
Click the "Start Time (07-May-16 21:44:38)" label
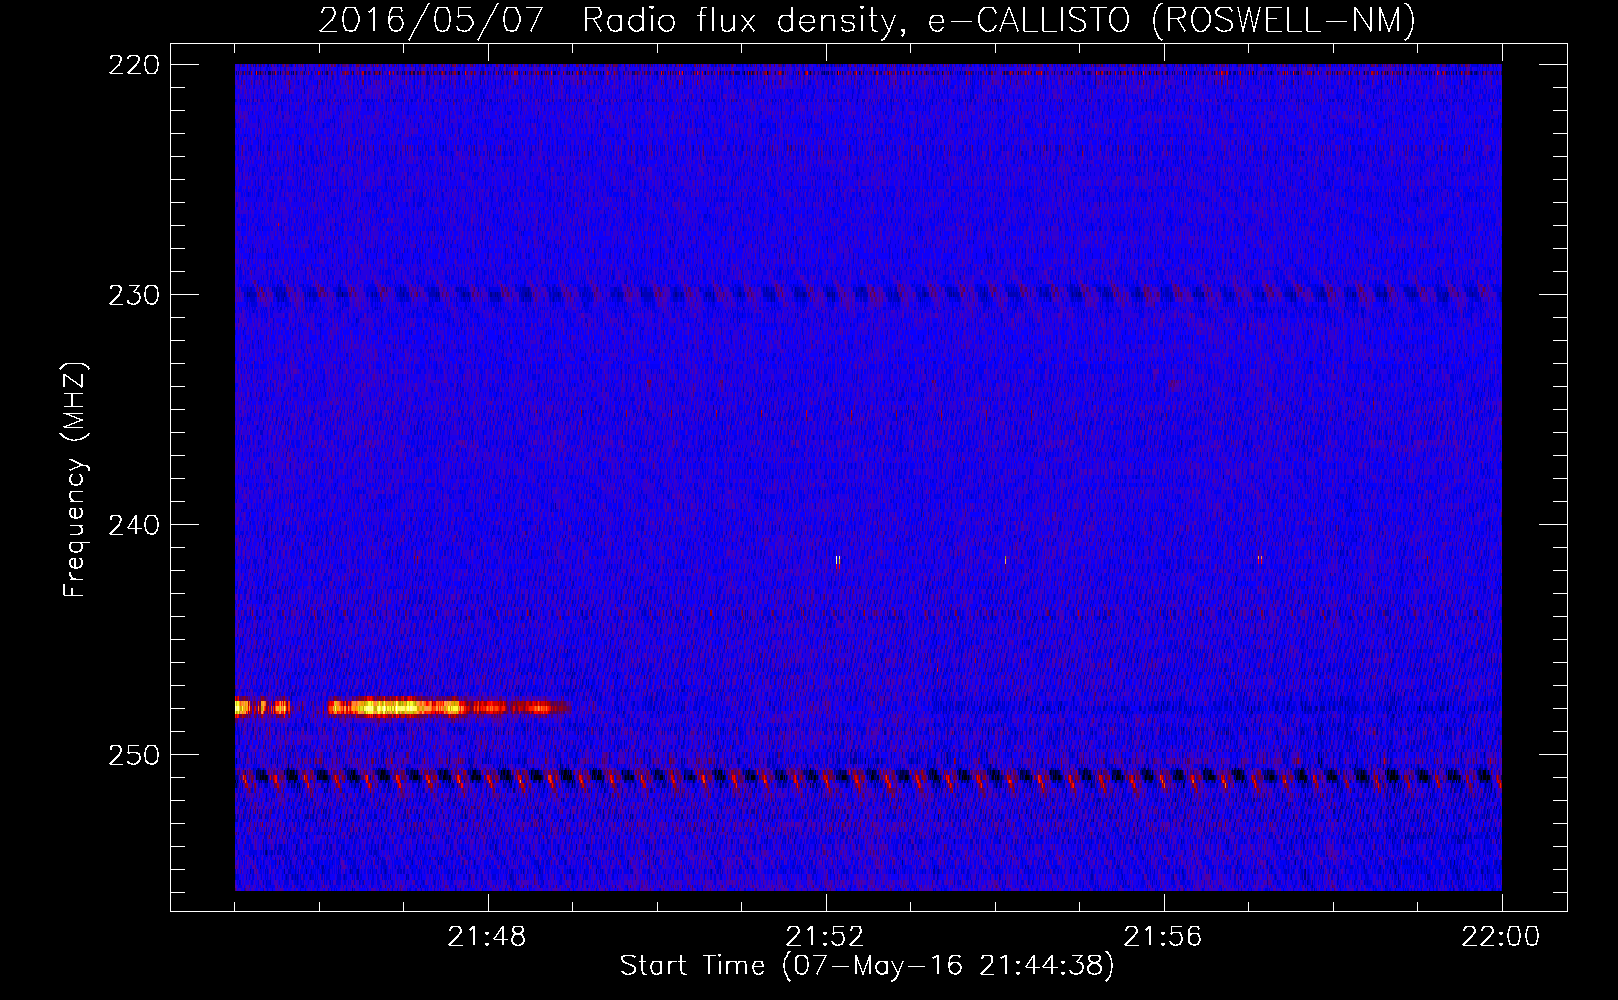coord(867,966)
